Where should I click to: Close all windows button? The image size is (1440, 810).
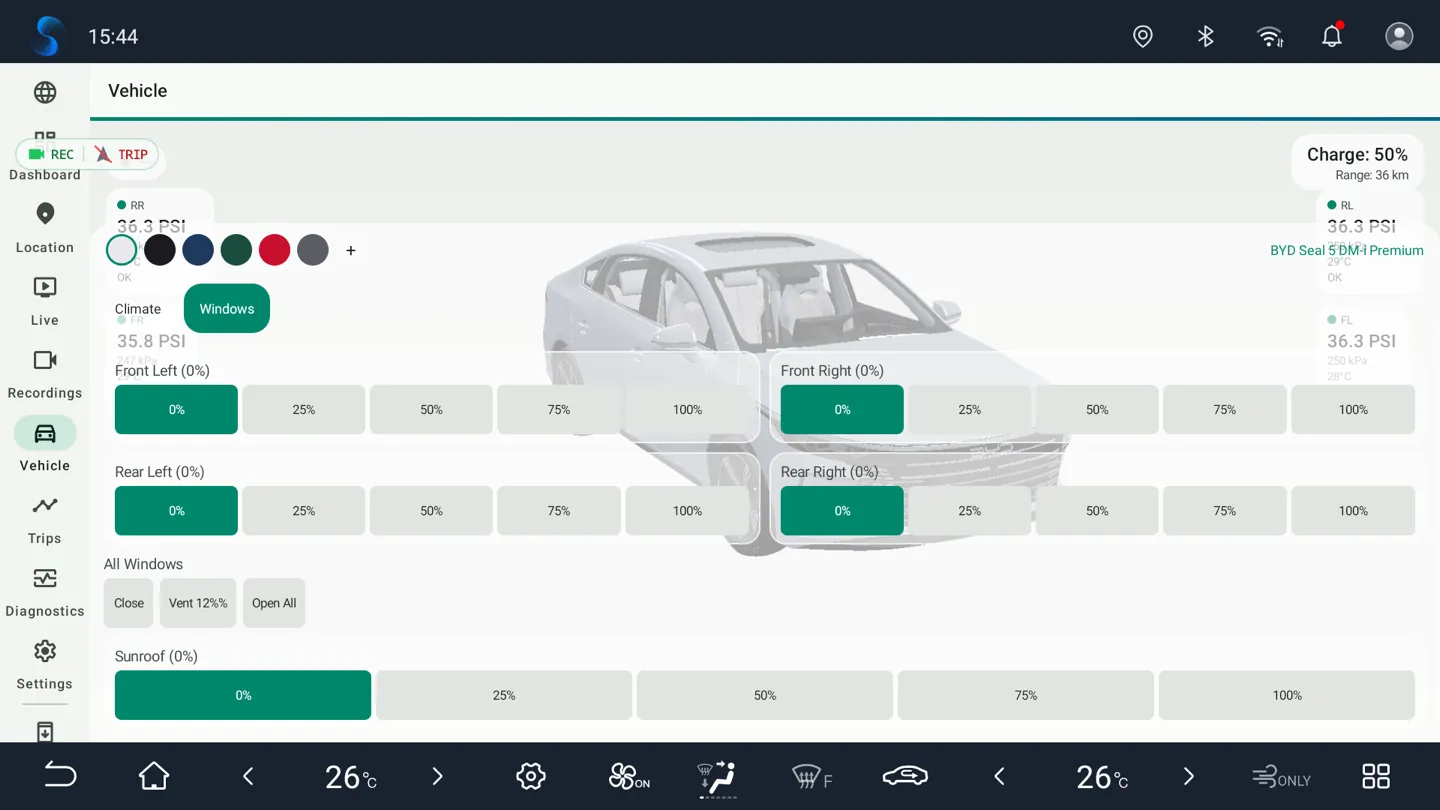tap(129, 603)
